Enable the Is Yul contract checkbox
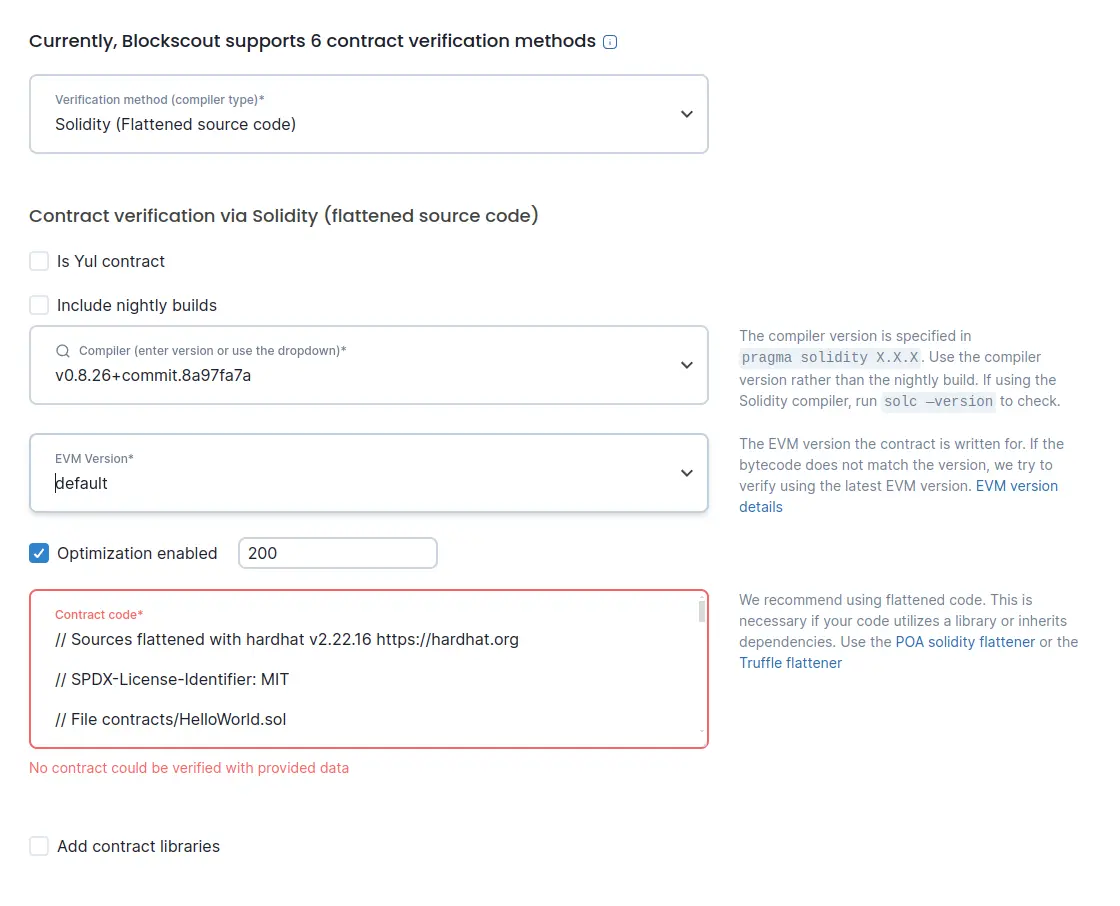 39,262
